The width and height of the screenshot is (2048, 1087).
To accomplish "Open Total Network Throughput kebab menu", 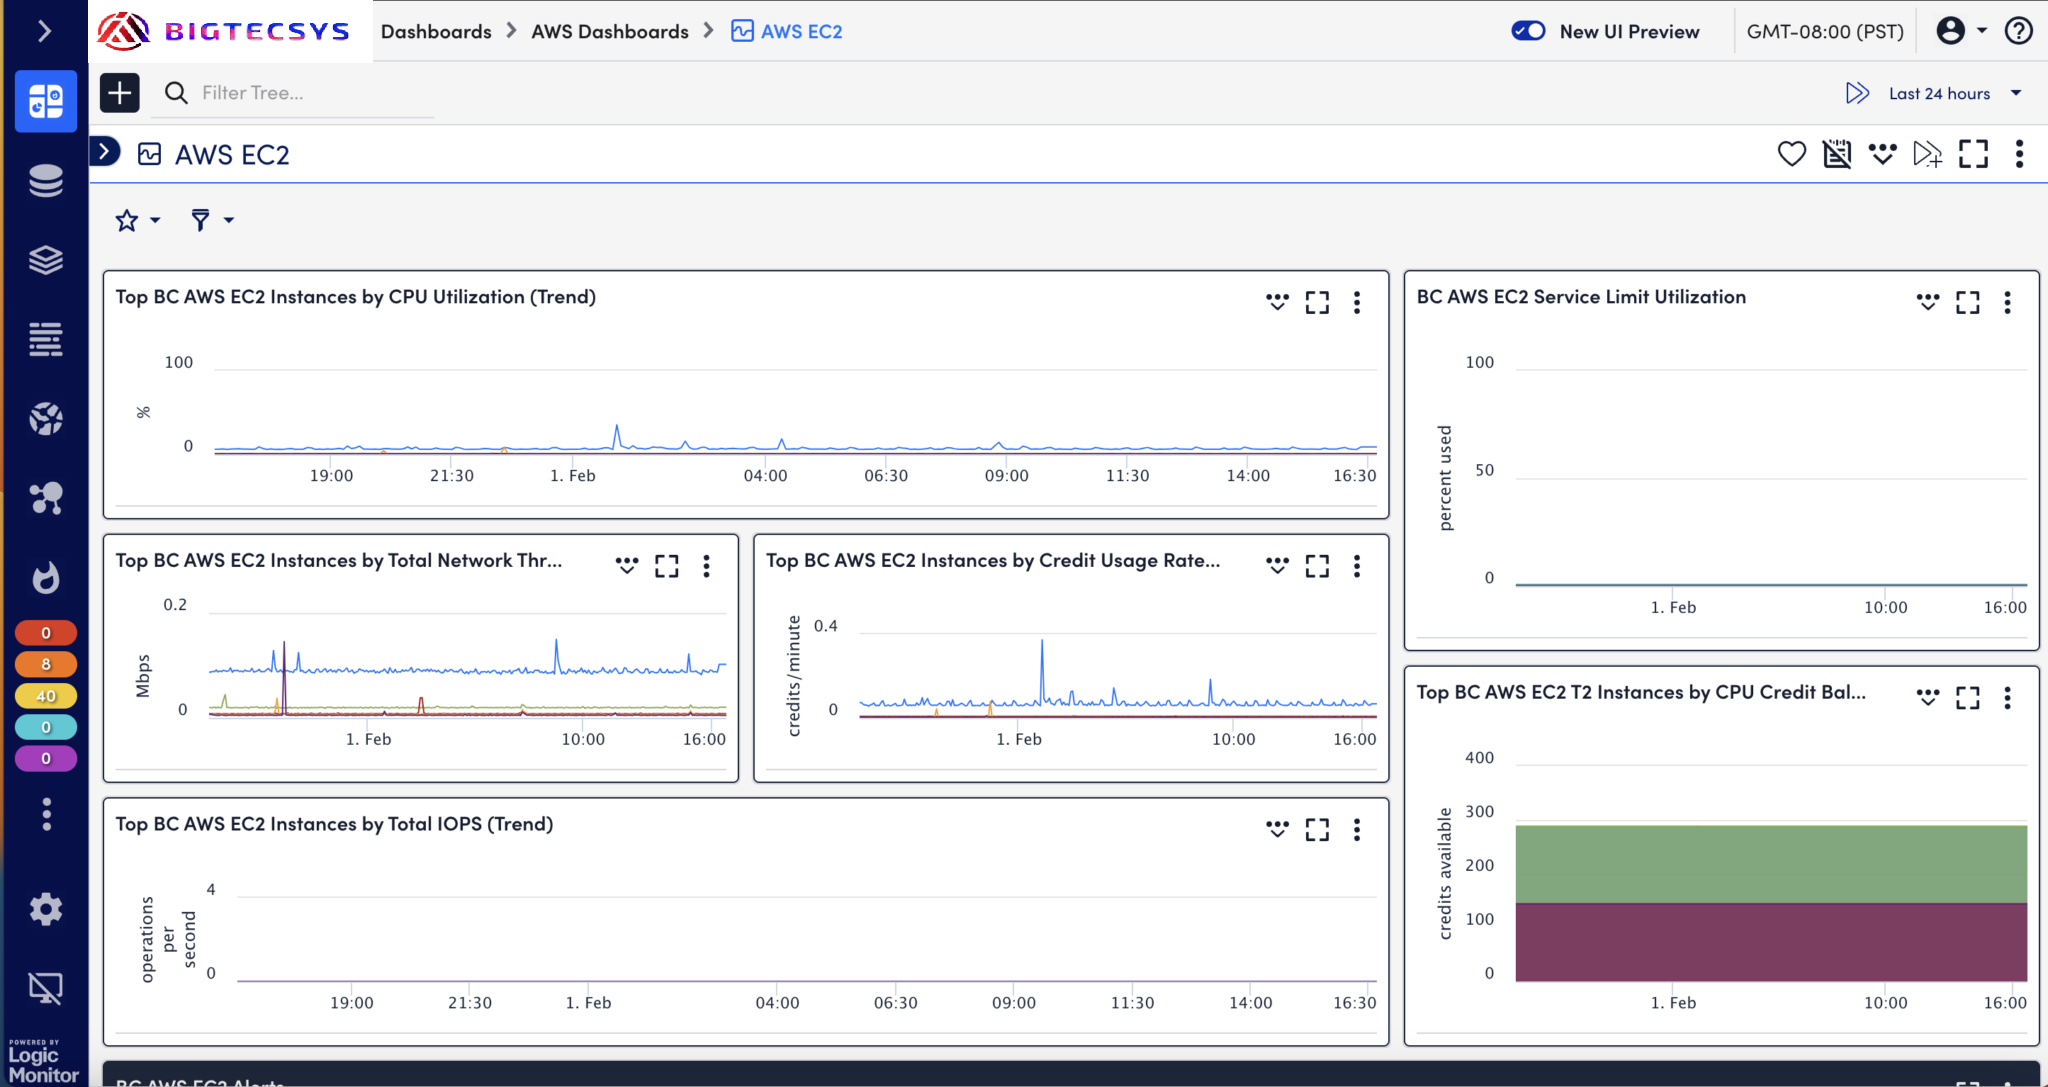I will pyautogui.click(x=706, y=566).
